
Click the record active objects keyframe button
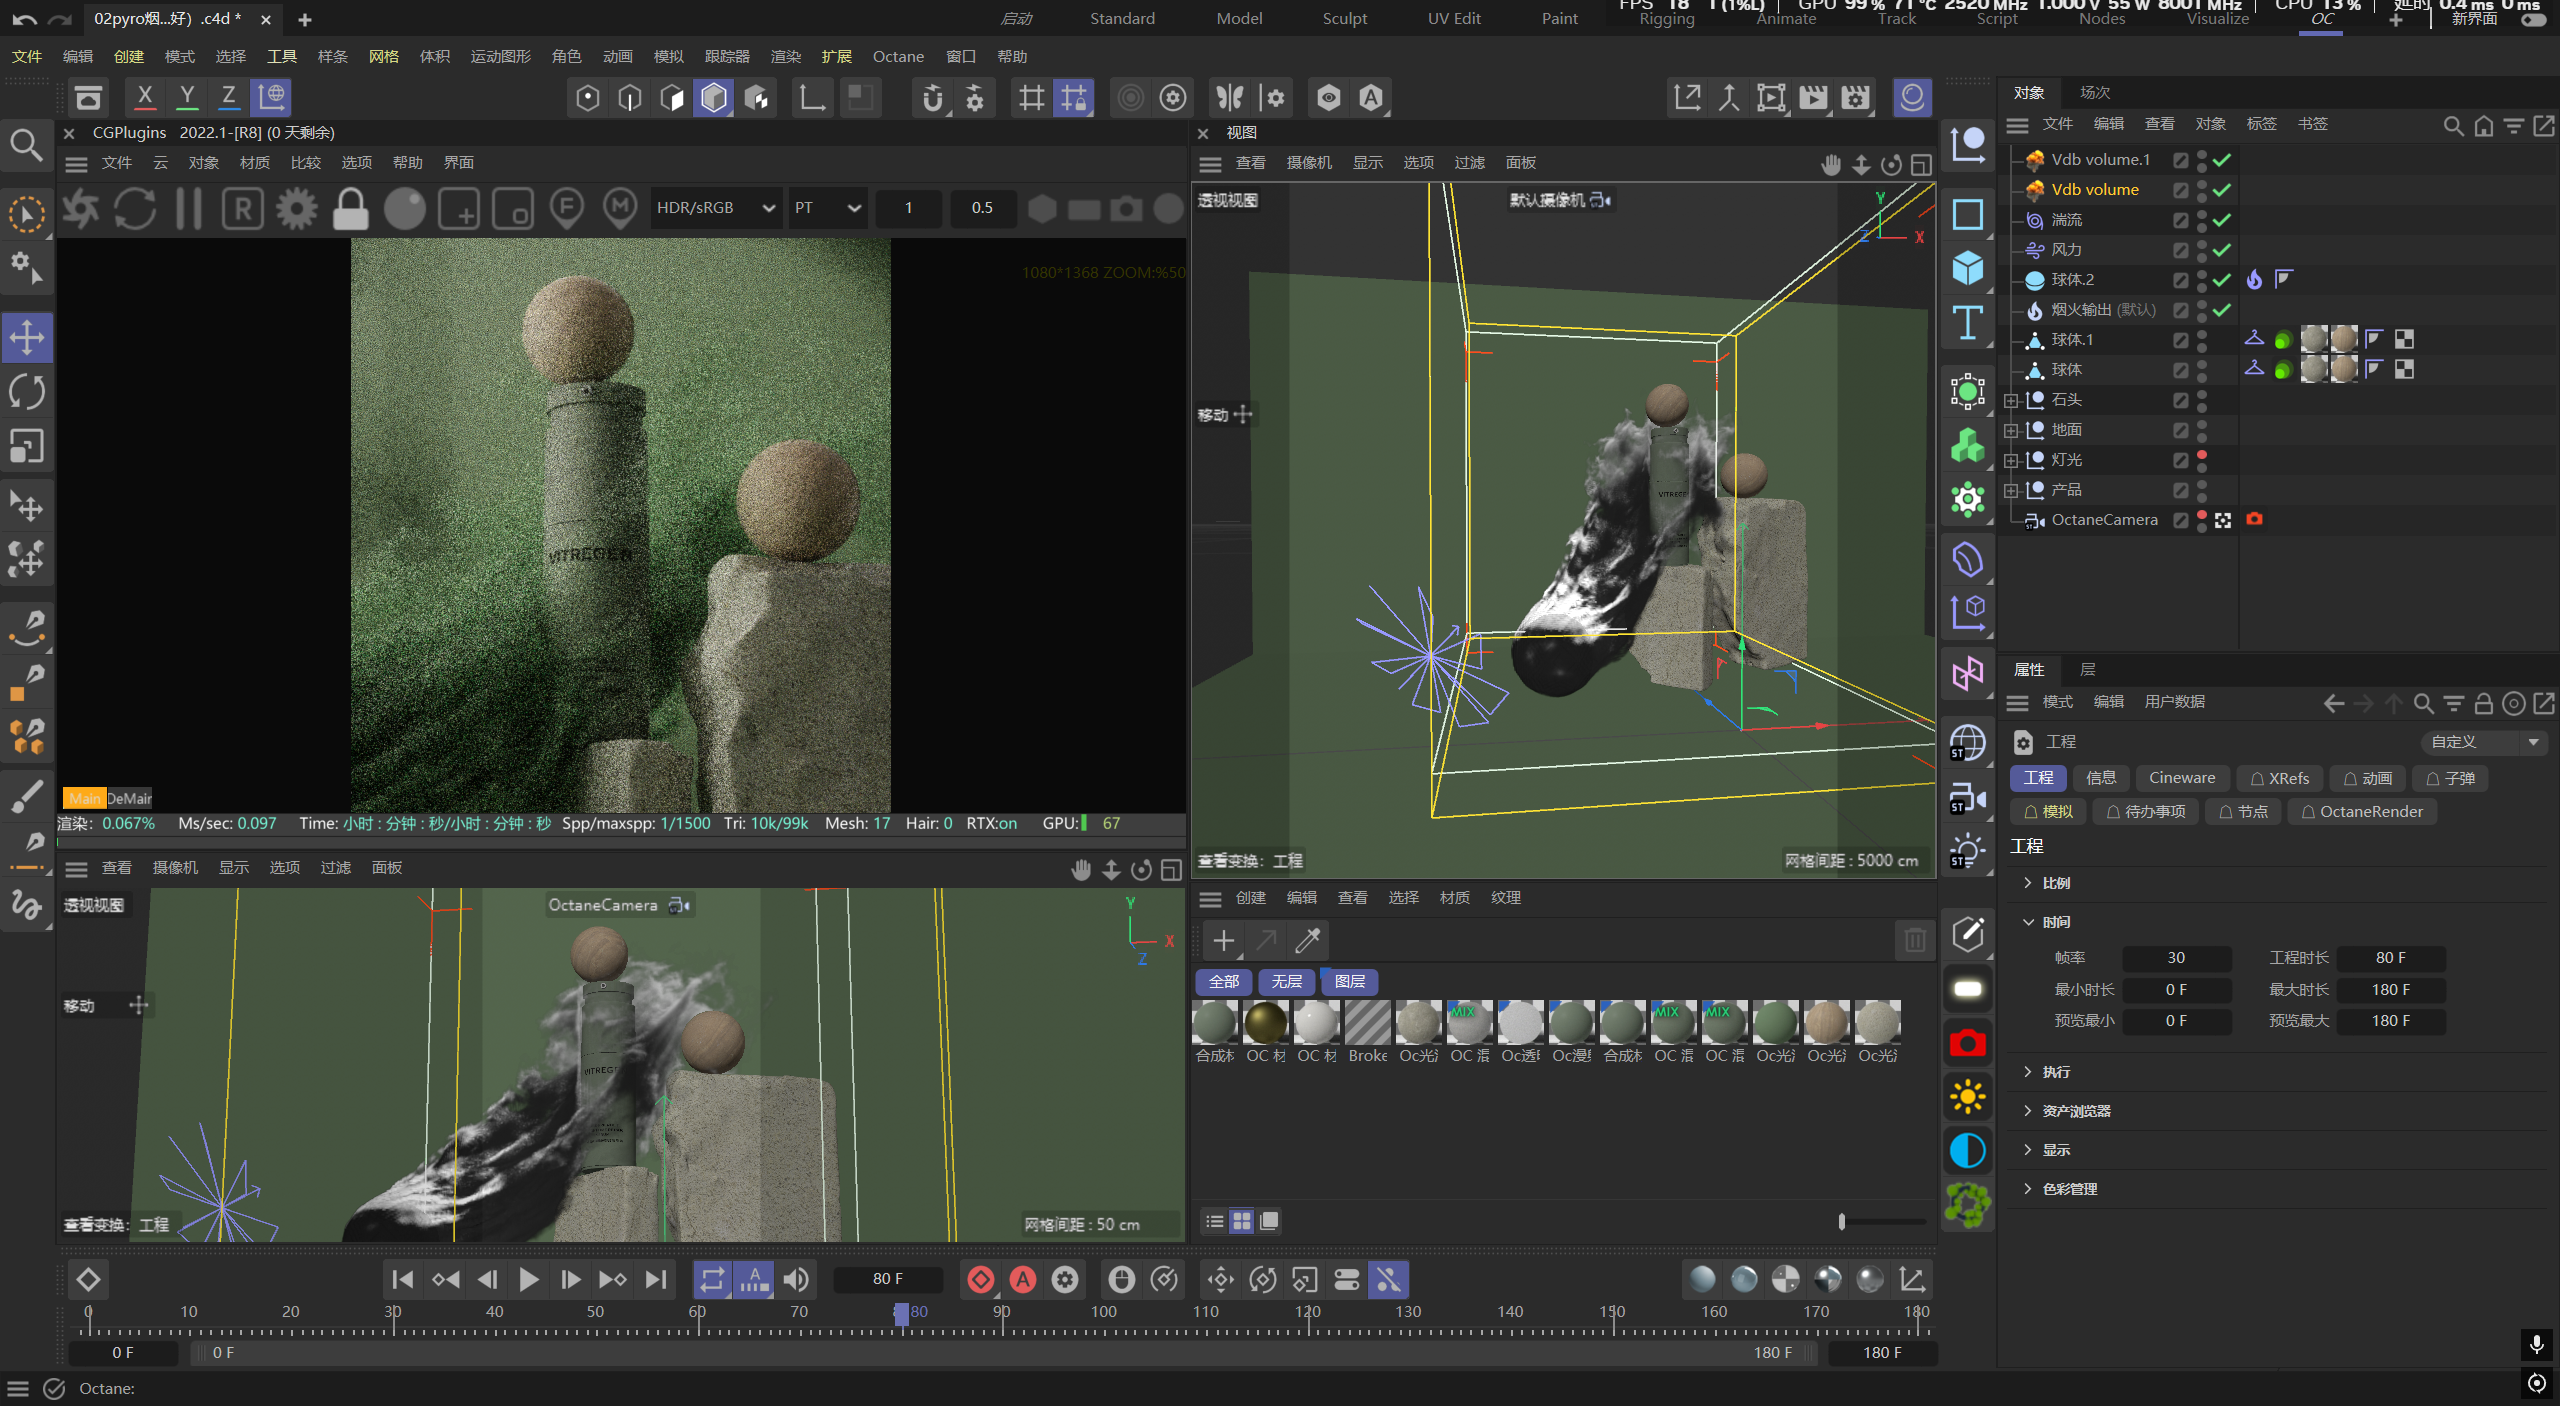981,1280
